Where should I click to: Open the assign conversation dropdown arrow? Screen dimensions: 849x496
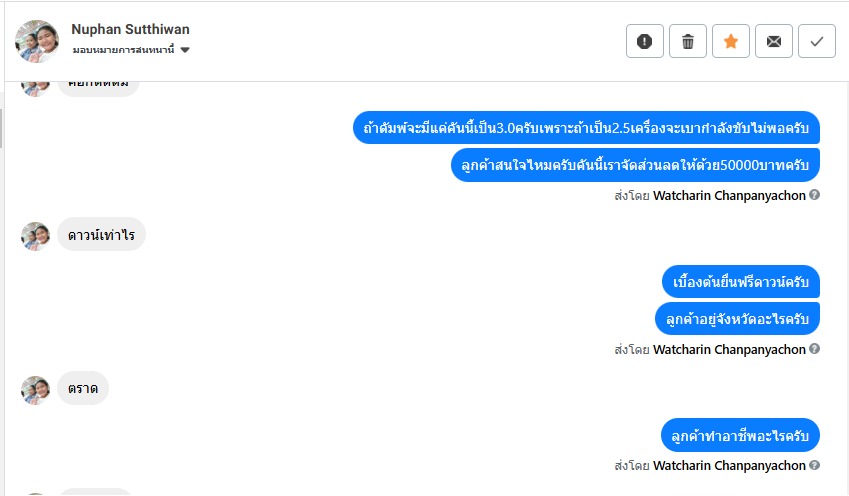tap(185, 50)
